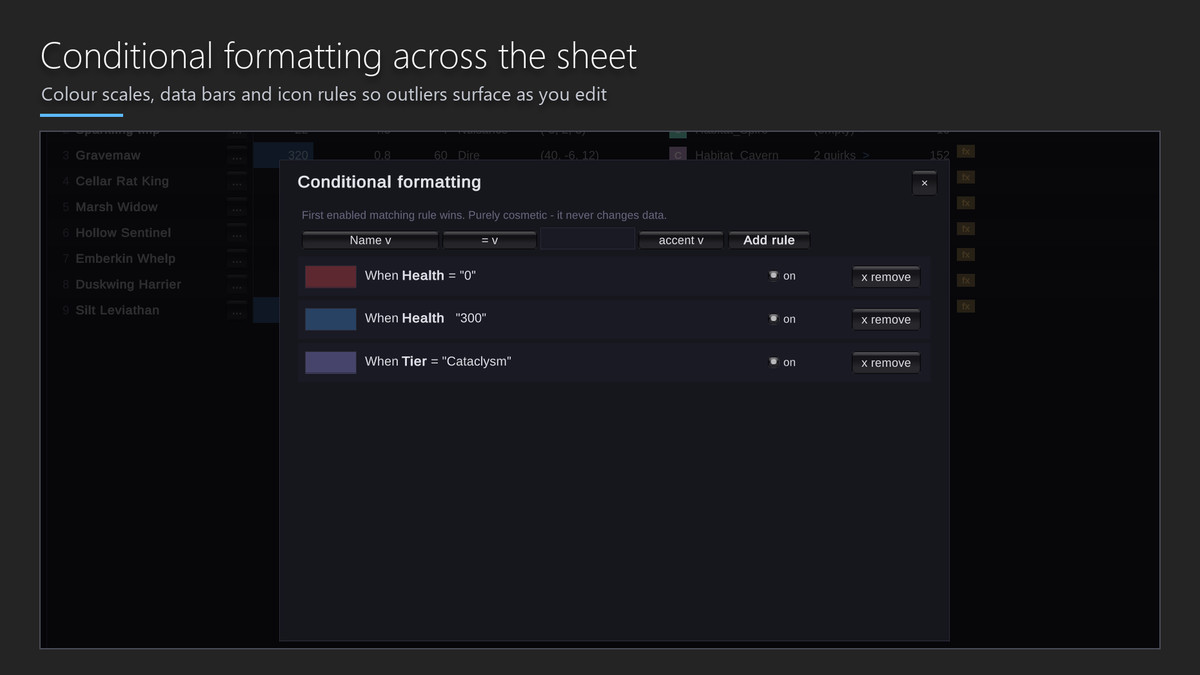Click the fx icon on the Gravemaw row
1200x675 pixels.
tap(966, 151)
